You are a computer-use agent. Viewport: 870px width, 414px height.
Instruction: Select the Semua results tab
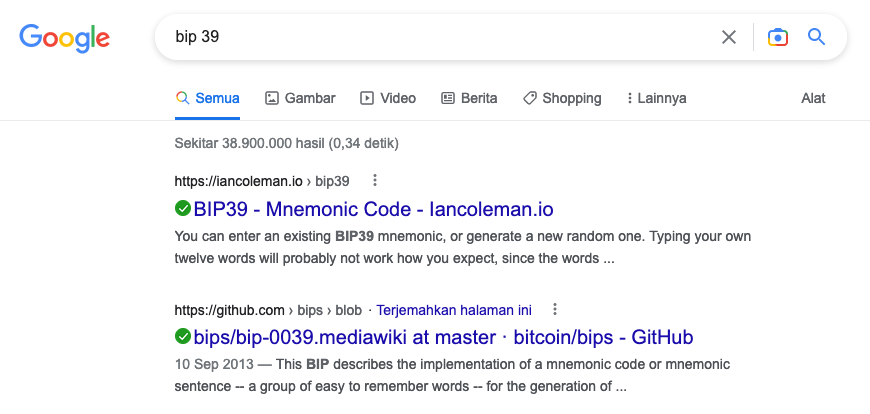(208, 98)
